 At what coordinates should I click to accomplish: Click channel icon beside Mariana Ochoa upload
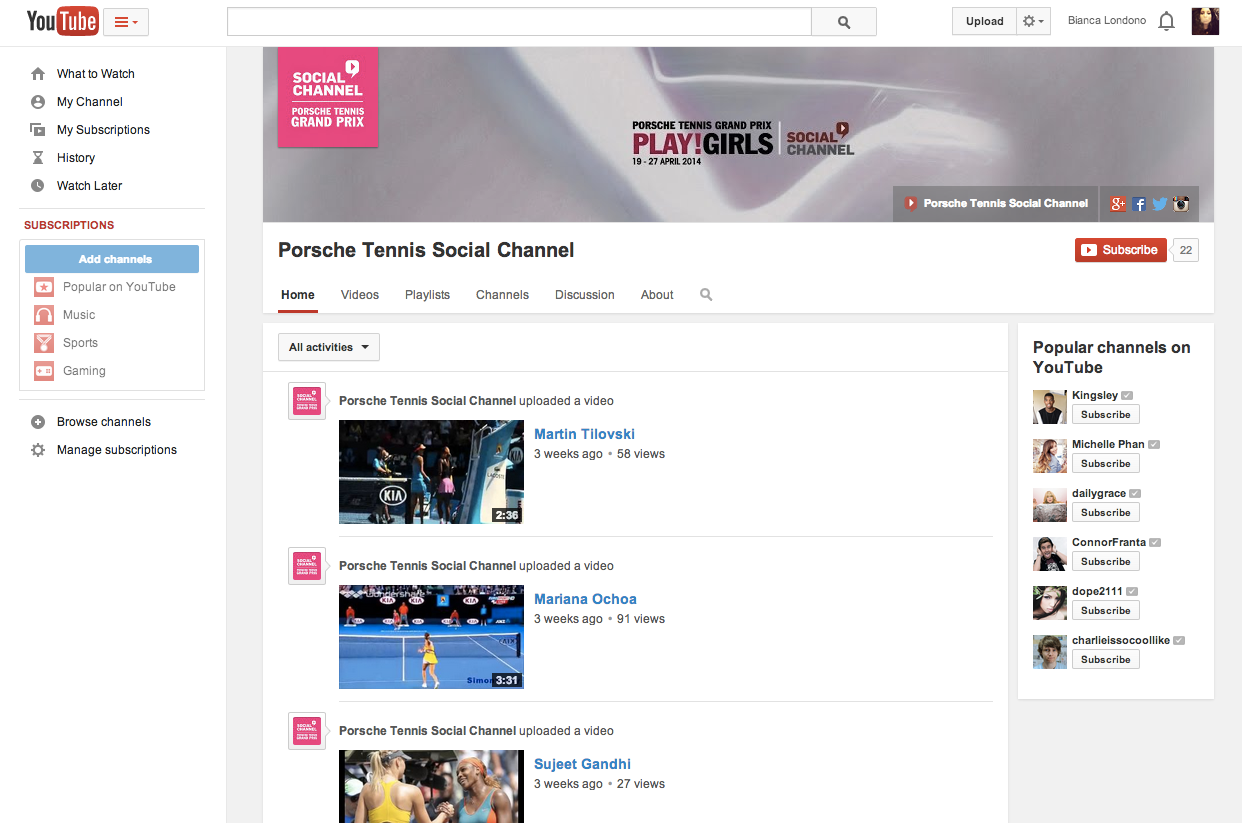[306, 566]
